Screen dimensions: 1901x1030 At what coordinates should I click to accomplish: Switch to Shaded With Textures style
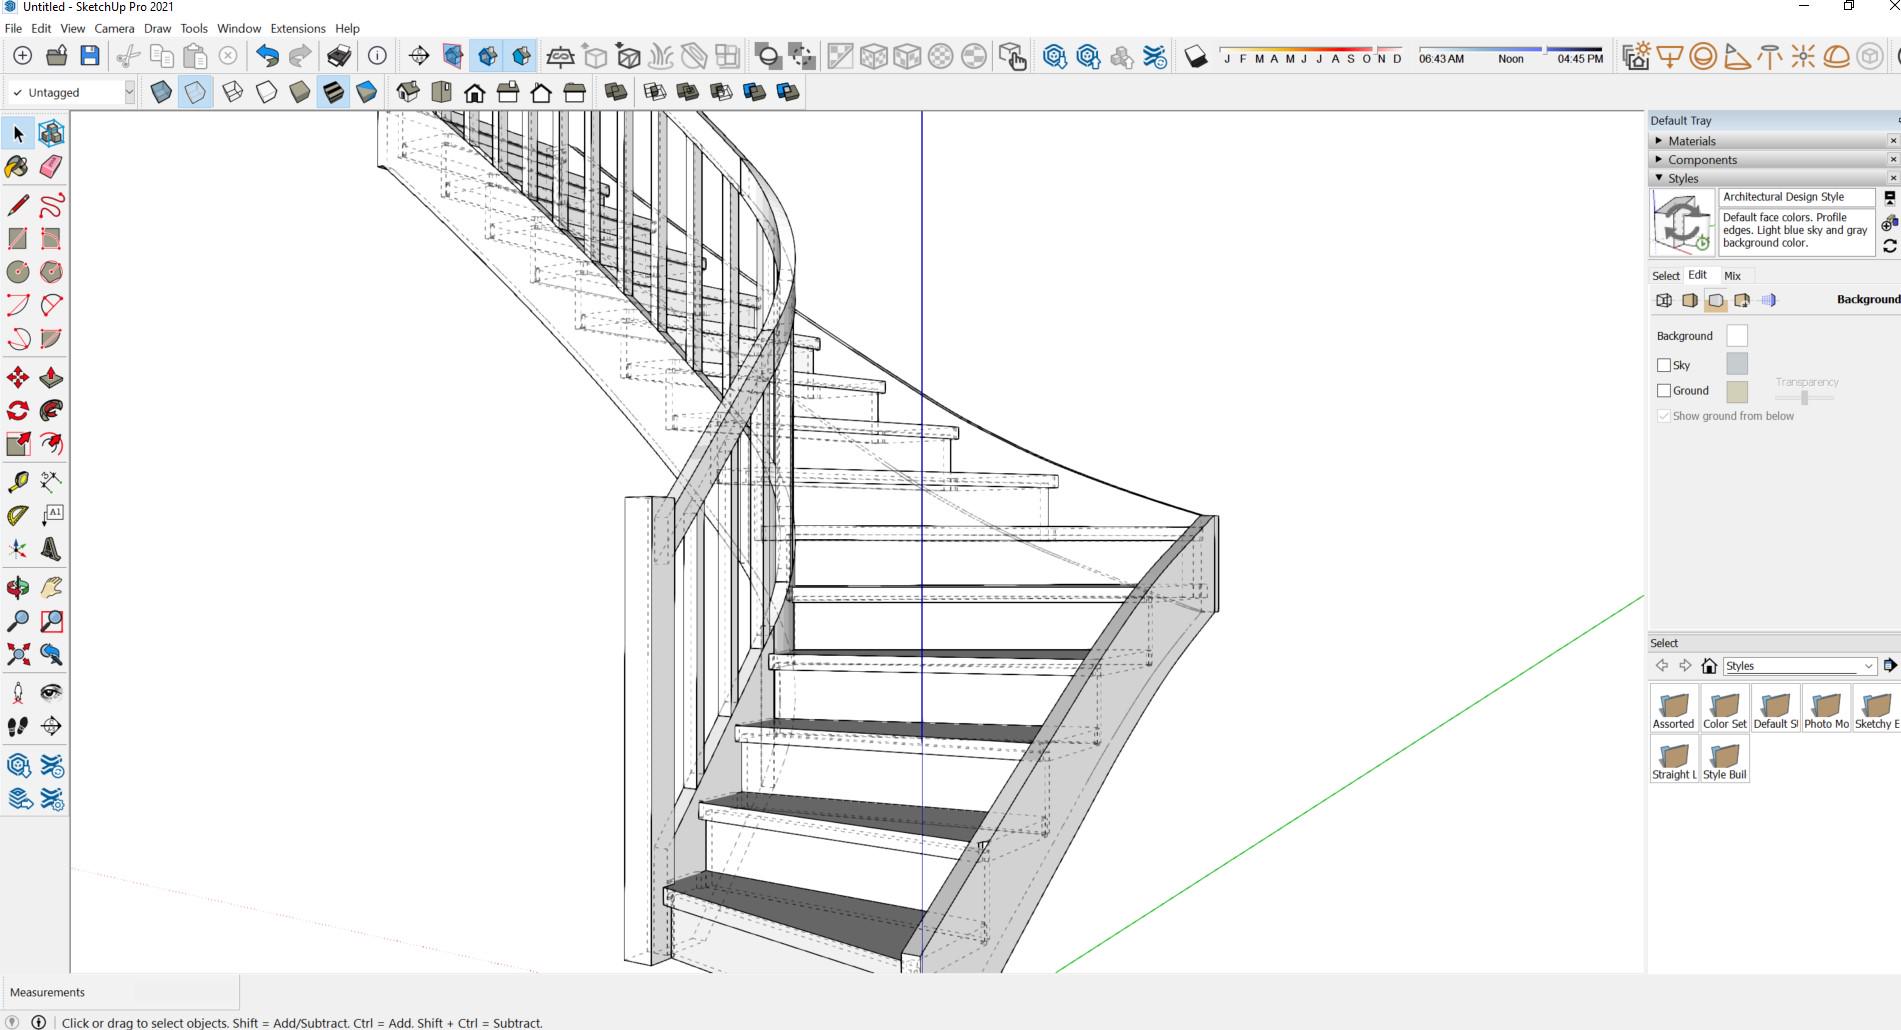[x=333, y=93]
